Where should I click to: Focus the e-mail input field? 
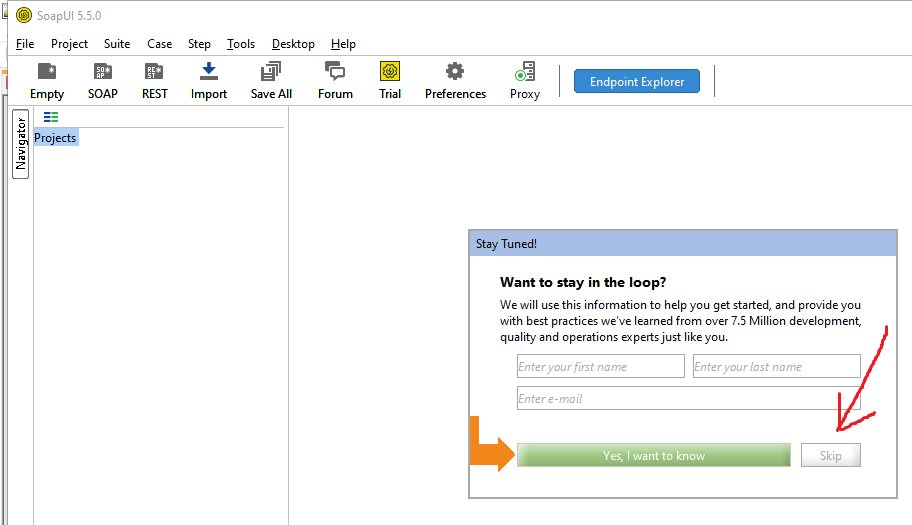point(689,398)
